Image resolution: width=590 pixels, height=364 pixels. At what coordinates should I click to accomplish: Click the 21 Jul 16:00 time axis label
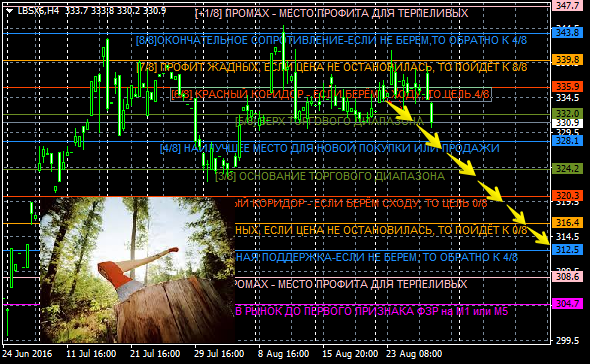pyautogui.click(x=155, y=354)
